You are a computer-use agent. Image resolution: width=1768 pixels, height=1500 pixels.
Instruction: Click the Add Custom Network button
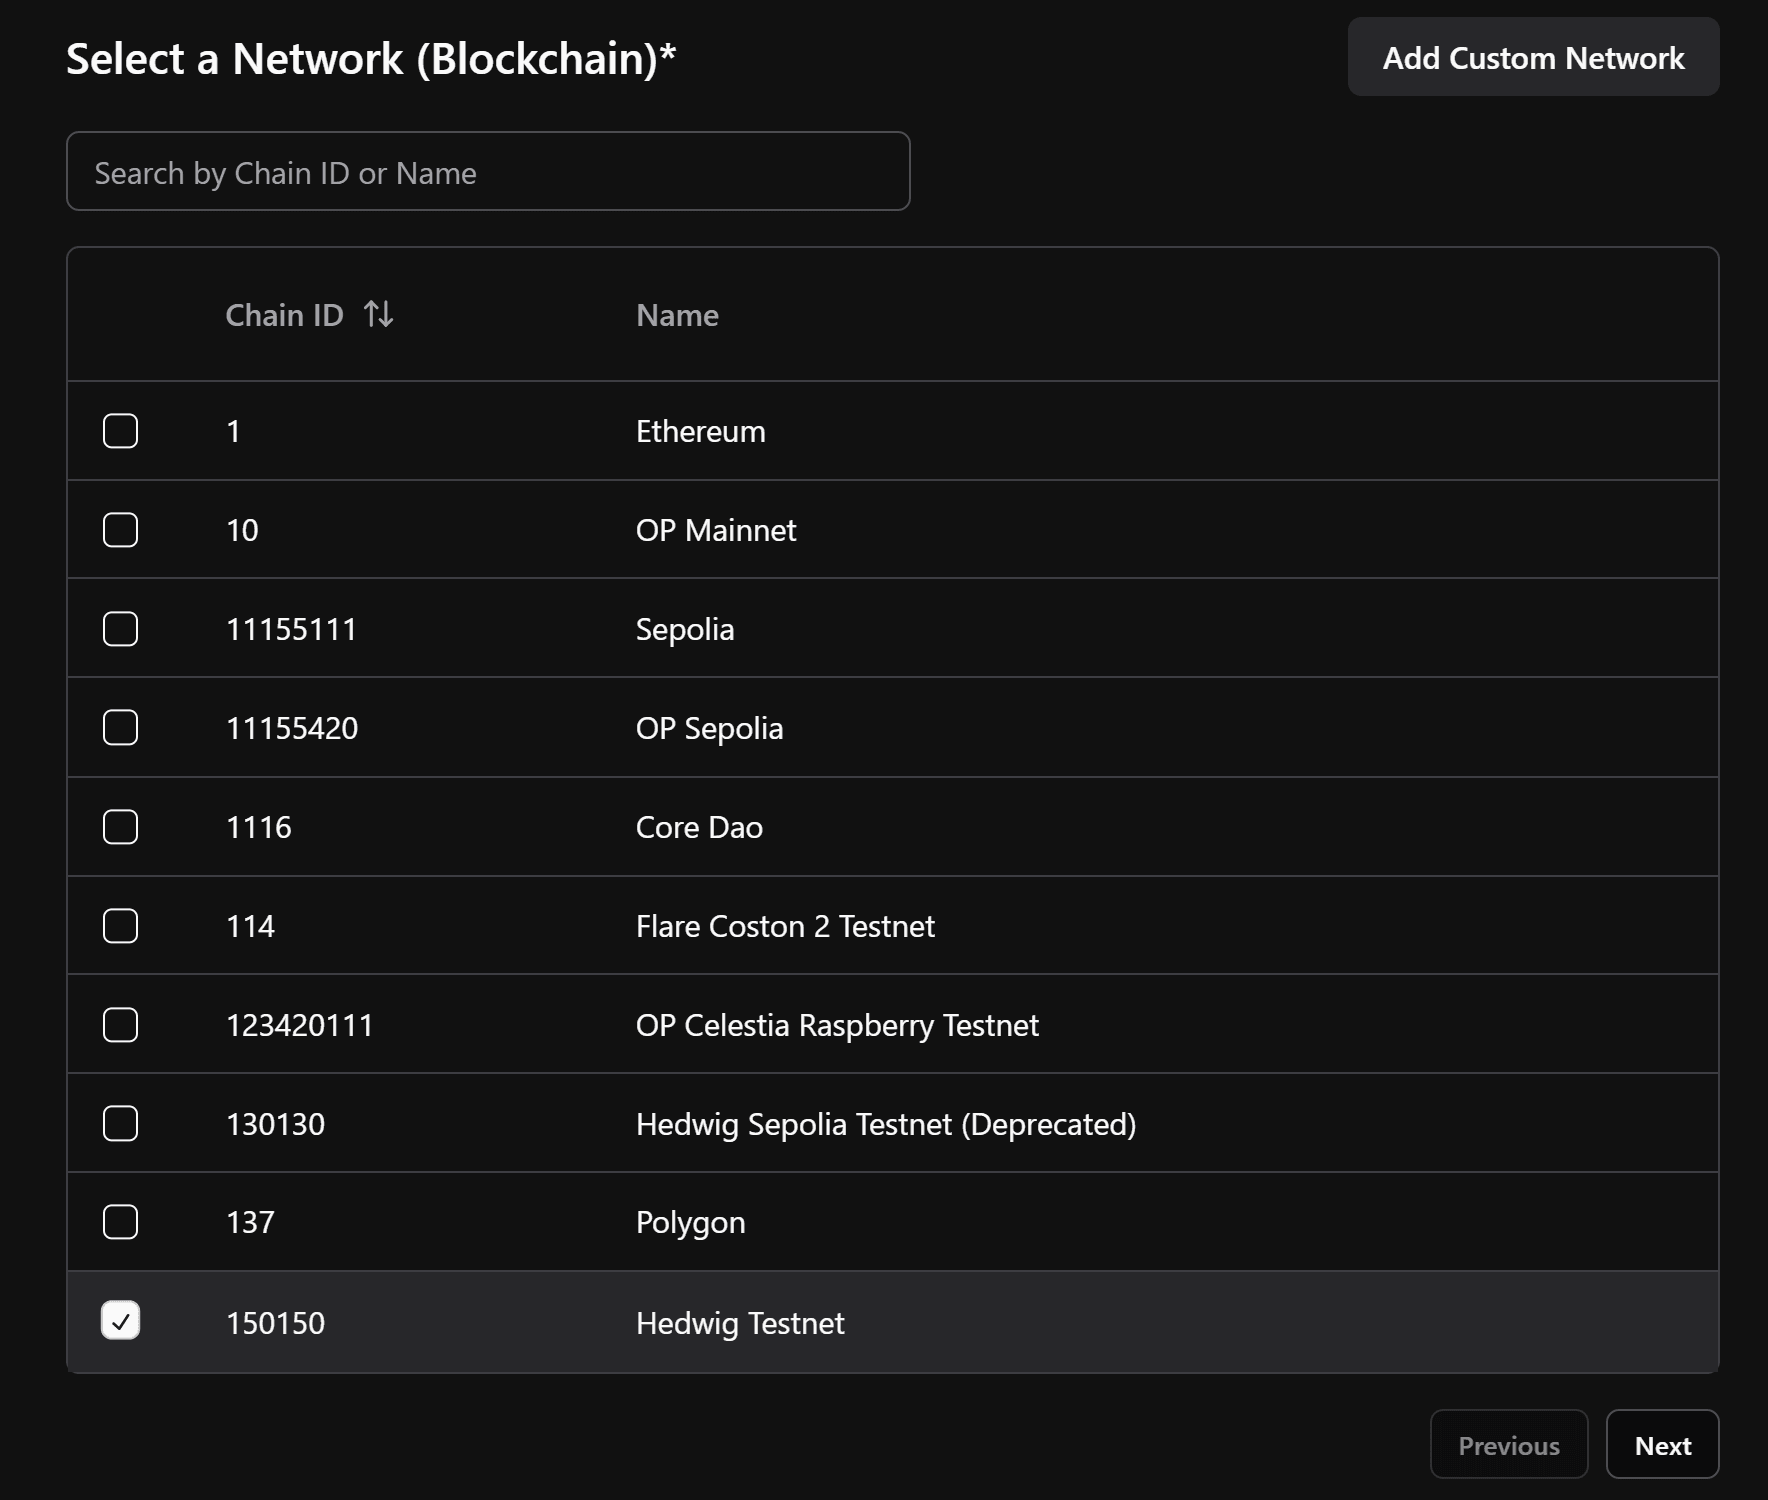pos(1533,58)
